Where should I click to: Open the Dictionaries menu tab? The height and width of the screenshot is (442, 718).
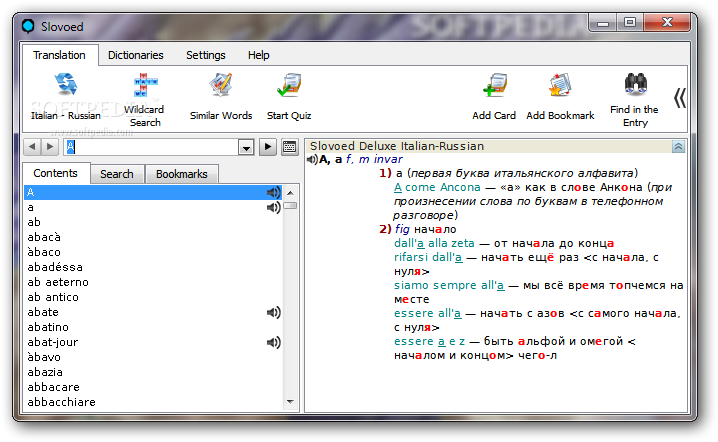(x=136, y=55)
